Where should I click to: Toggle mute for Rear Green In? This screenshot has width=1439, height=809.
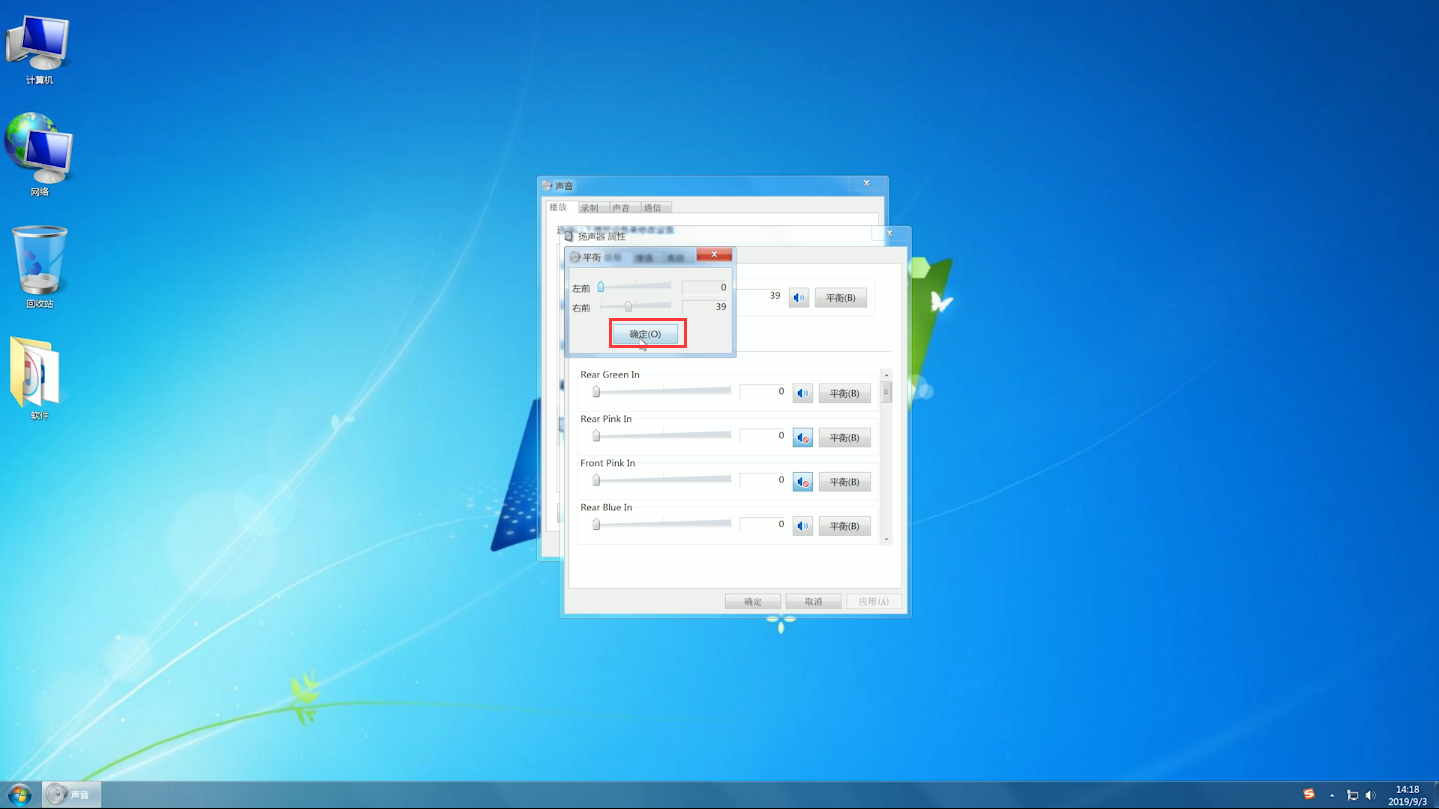(x=803, y=393)
